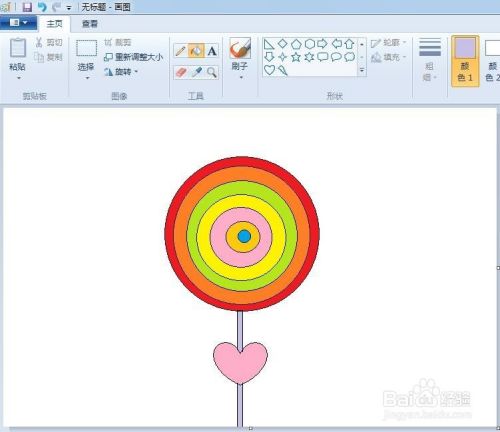Select the Color picker eyedropper tool

coord(196,72)
